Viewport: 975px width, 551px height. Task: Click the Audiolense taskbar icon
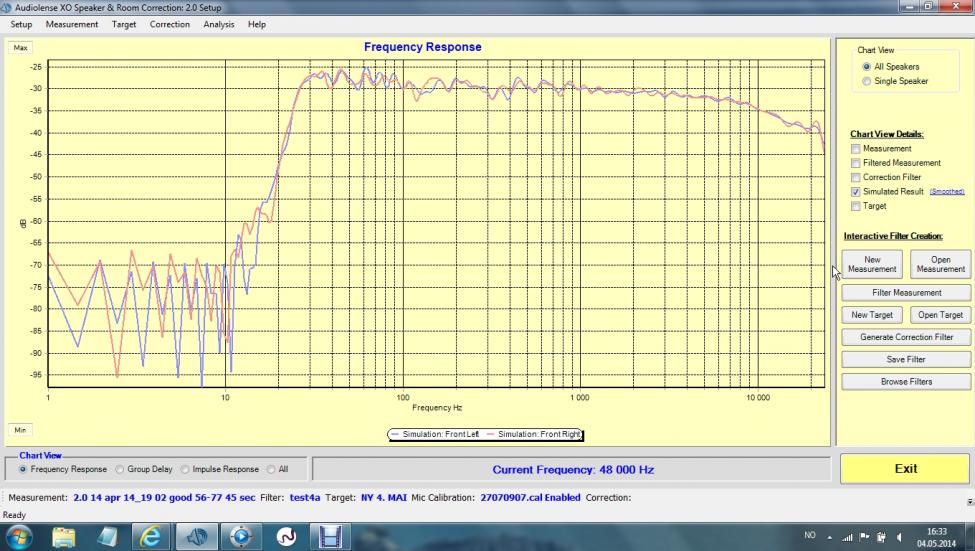(x=196, y=537)
